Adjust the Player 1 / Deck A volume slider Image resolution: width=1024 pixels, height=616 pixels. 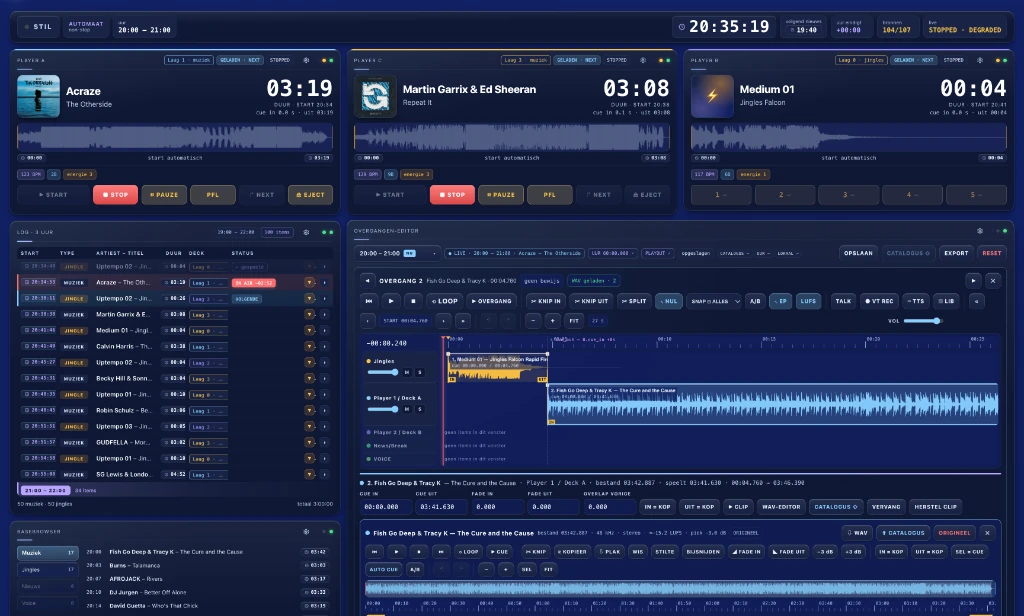click(383, 409)
